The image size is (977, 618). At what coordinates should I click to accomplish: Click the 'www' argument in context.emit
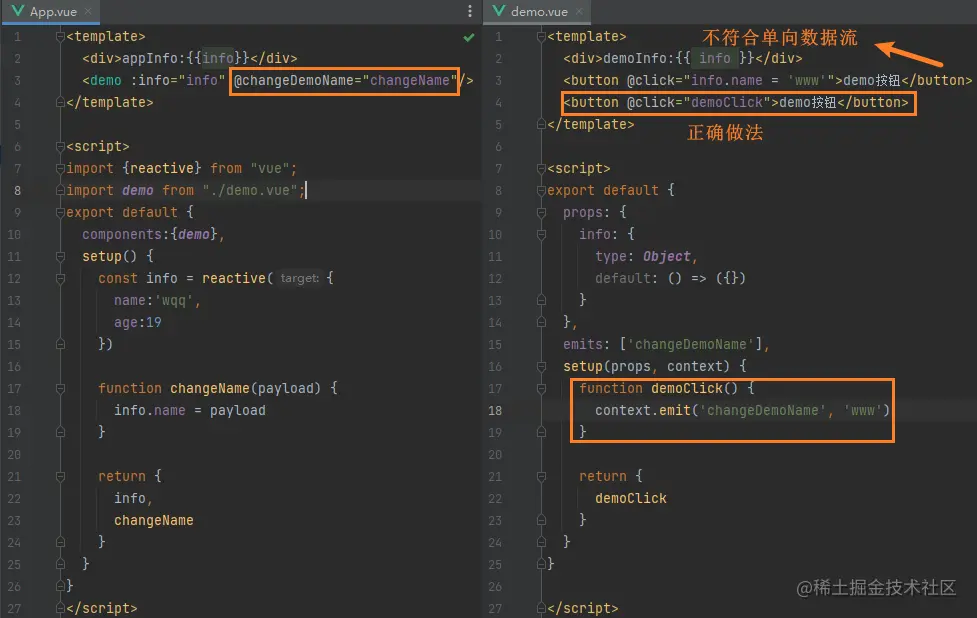pos(862,411)
